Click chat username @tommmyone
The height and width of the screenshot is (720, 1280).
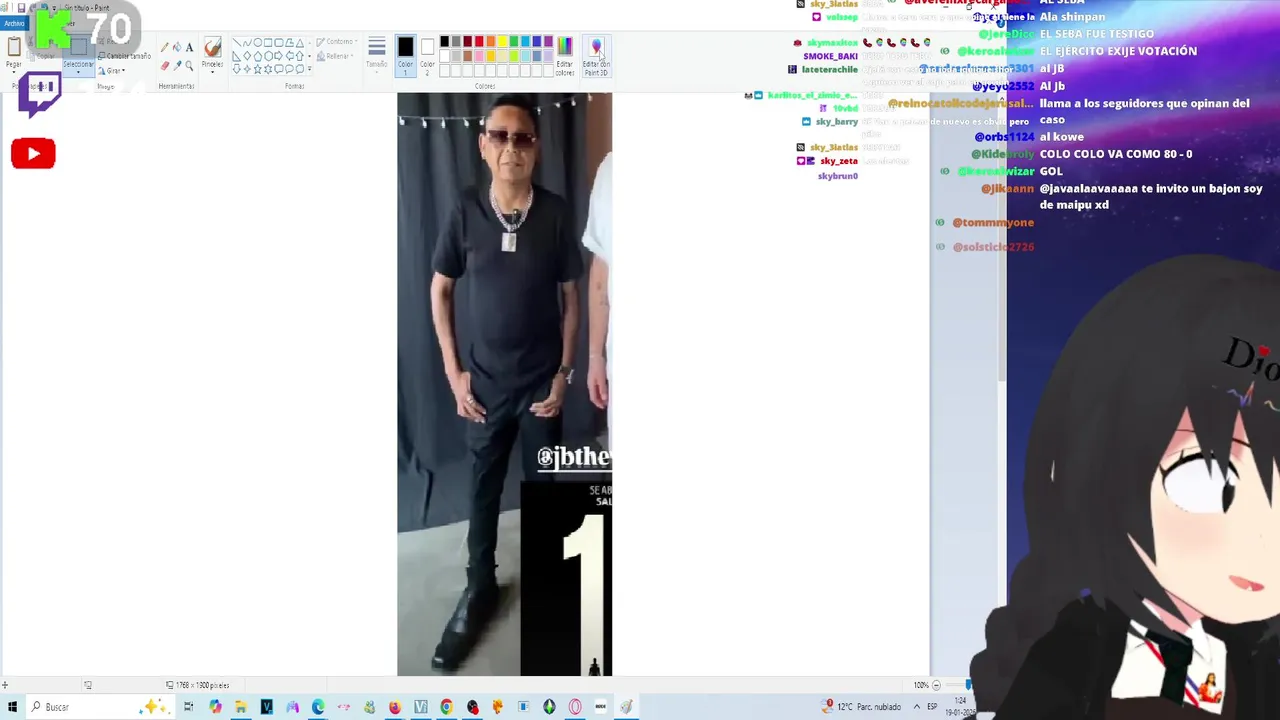(x=993, y=222)
